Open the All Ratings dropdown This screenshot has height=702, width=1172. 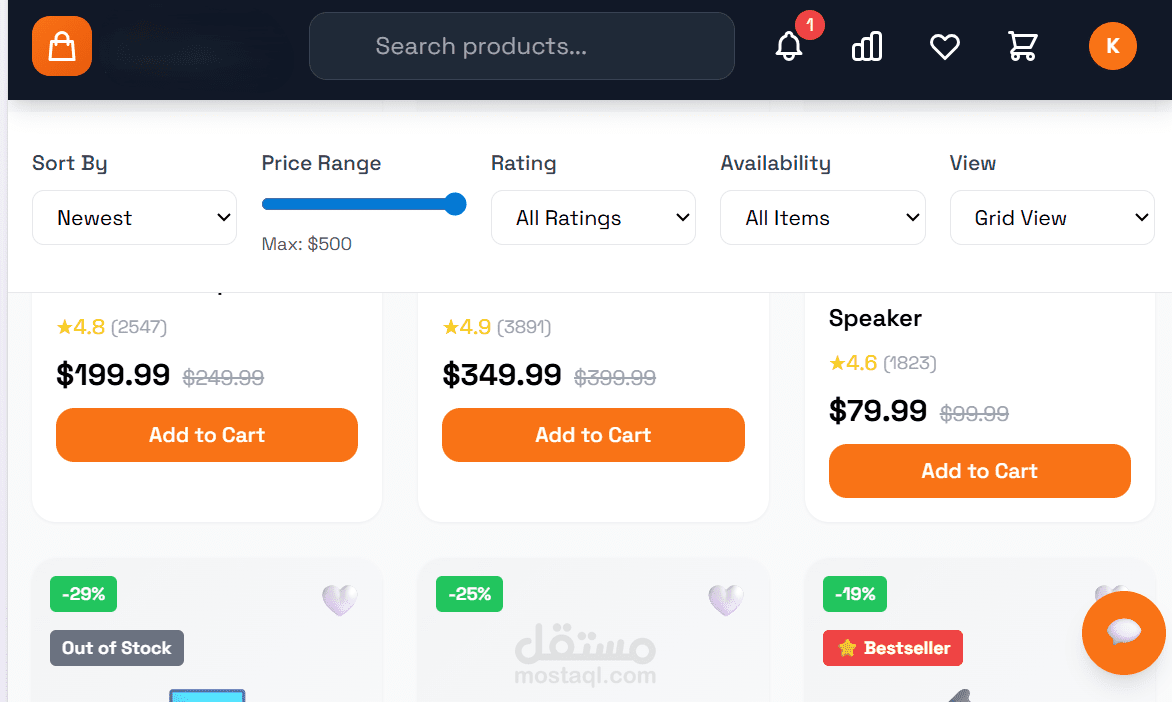[593, 218]
